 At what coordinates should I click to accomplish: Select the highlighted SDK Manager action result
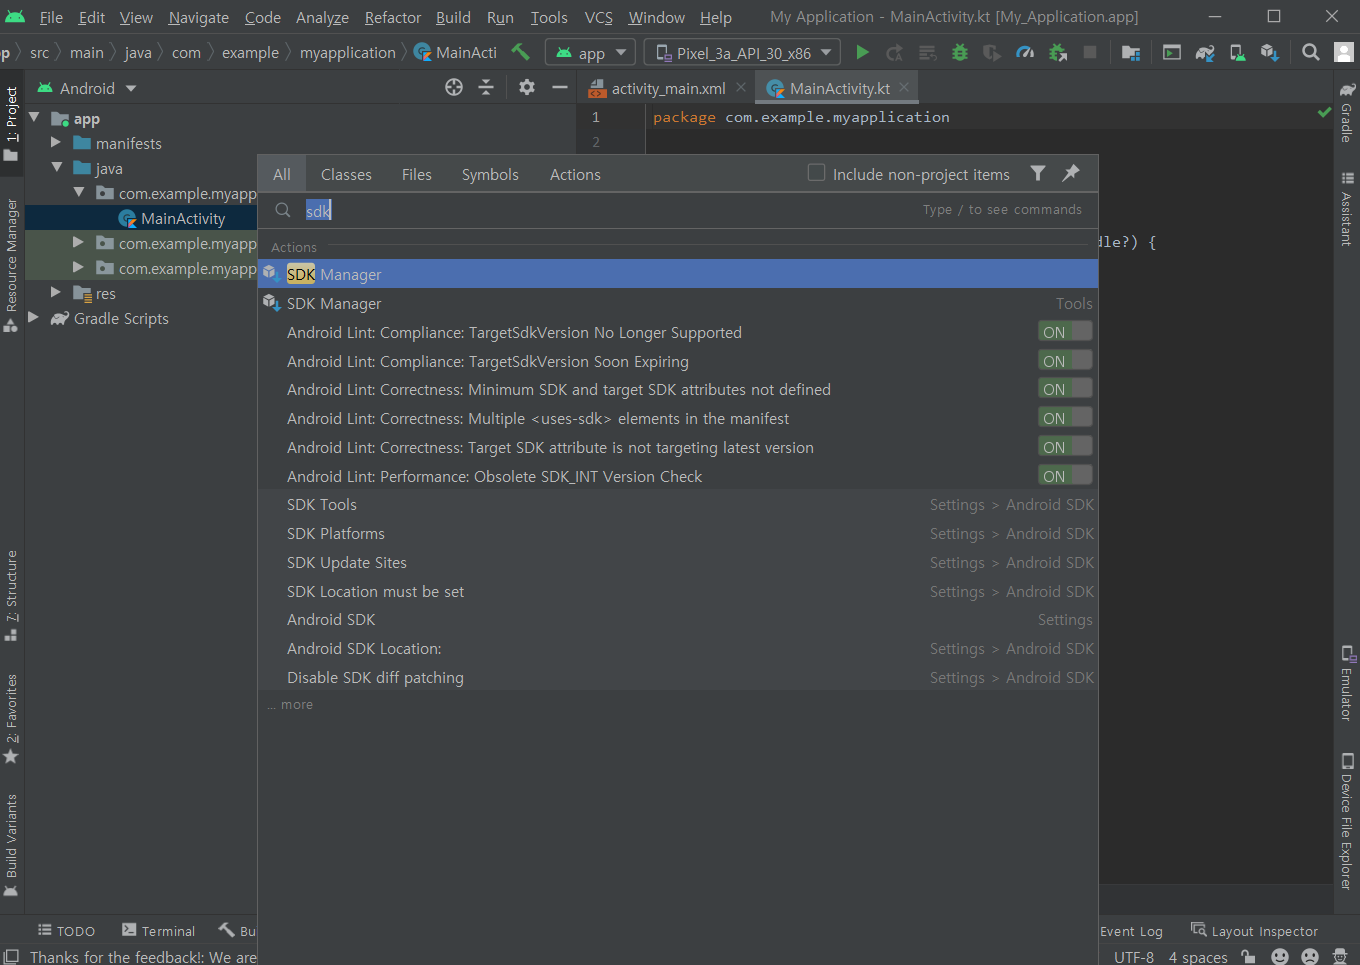[x=678, y=274]
